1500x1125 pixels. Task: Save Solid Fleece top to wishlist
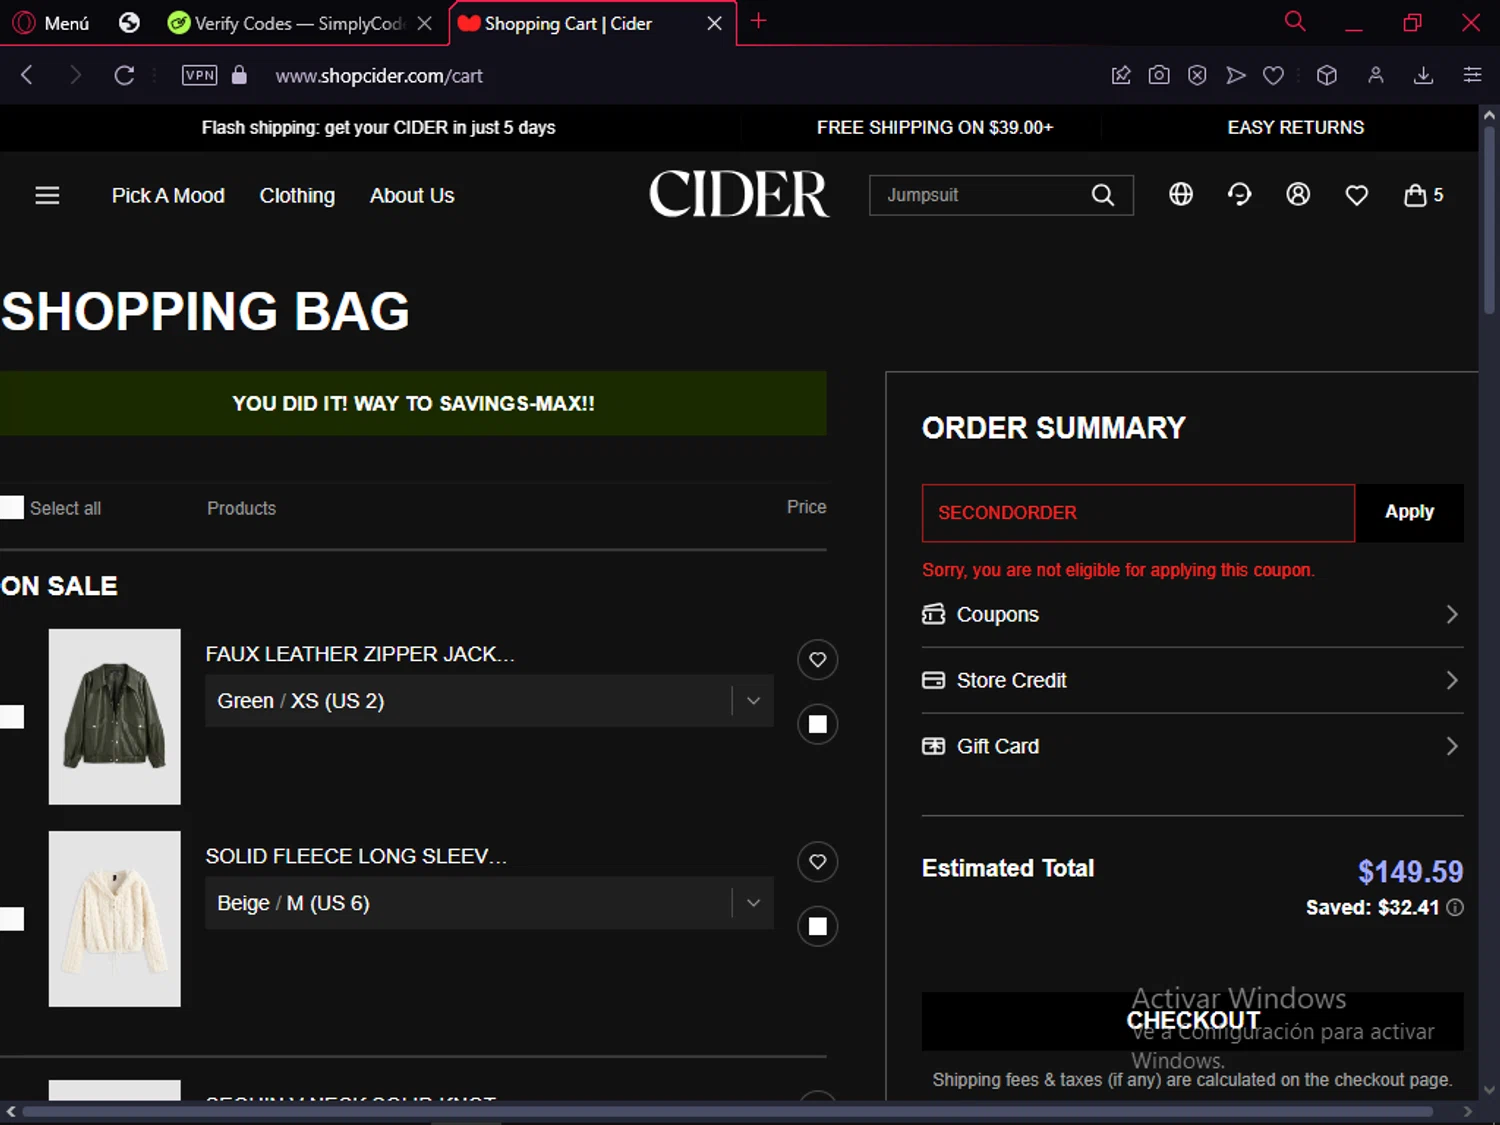coord(817,861)
